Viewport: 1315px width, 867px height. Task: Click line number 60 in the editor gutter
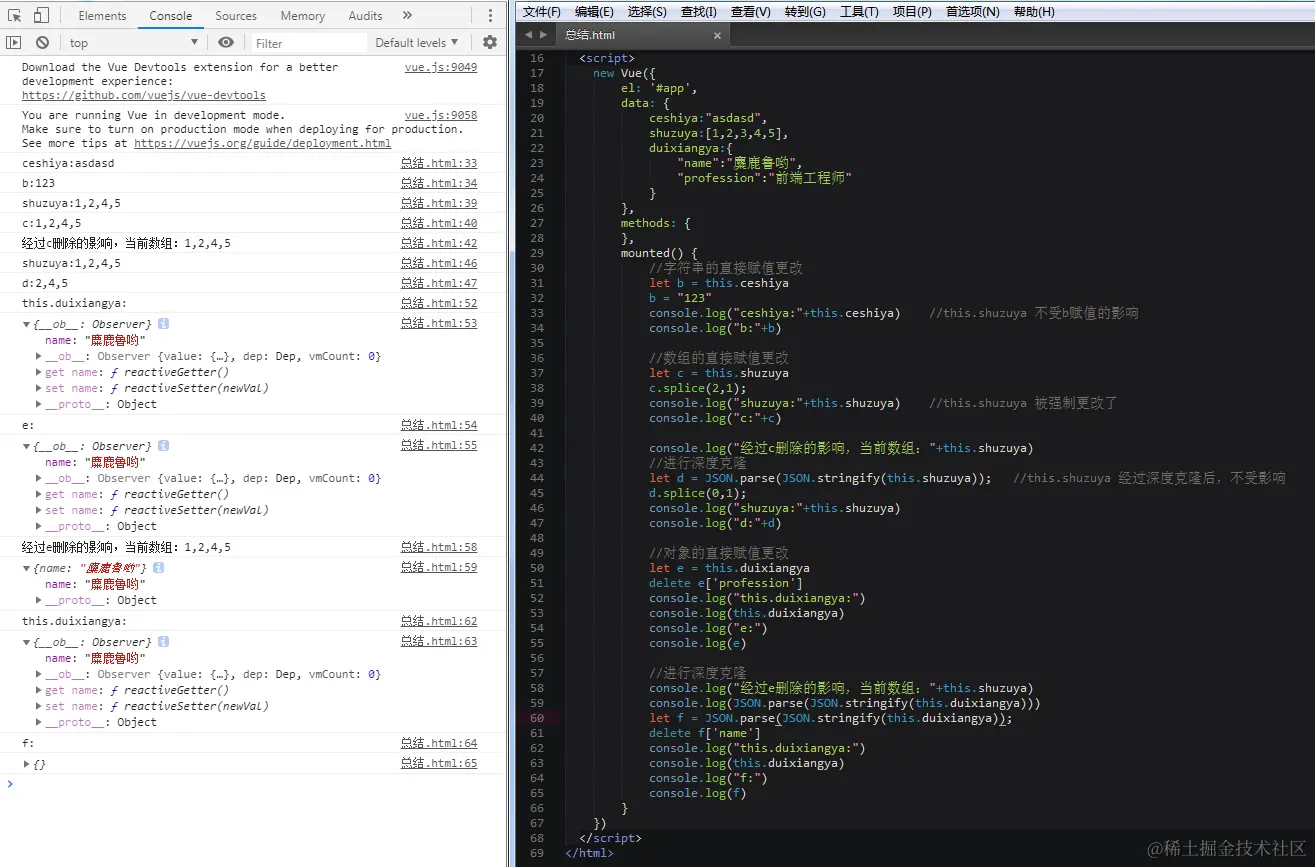537,718
